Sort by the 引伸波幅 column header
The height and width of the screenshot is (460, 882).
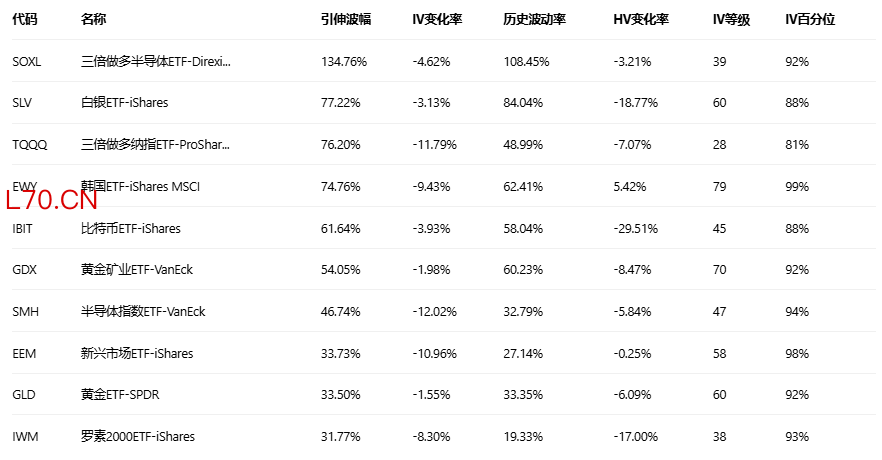(x=346, y=19)
